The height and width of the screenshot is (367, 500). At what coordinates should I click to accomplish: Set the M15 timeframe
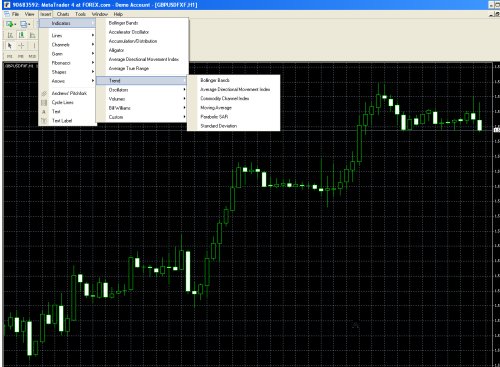(32, 56)
